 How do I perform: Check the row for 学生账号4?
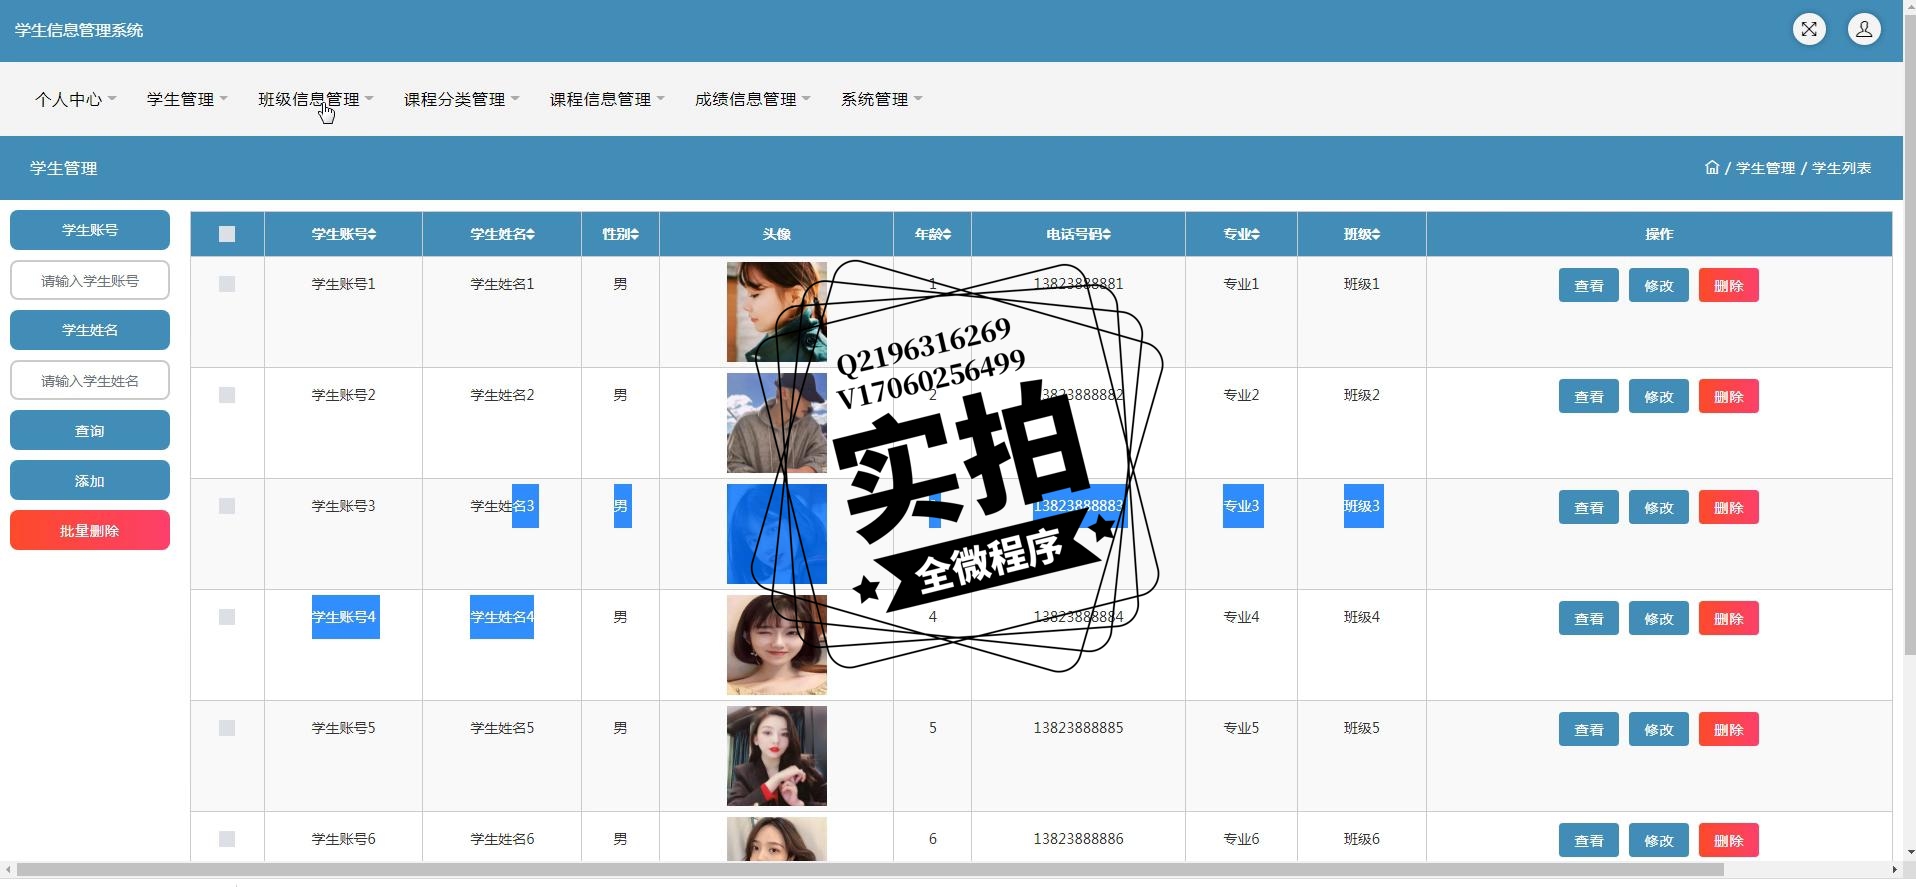pyautogui.click(x=227, y=617)
